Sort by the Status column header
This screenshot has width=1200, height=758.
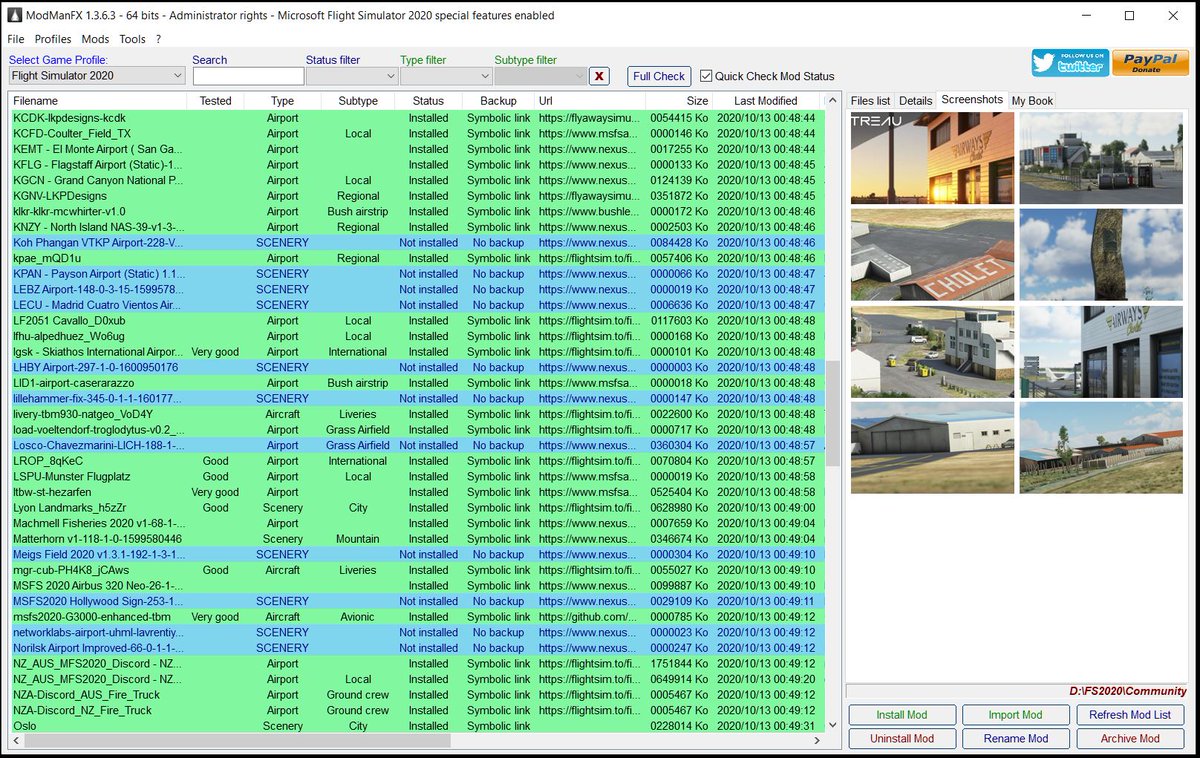(x=428, y=101)
